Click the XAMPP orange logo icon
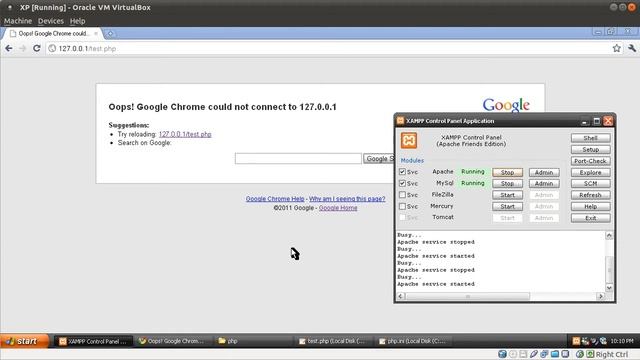This screenshot has width=640, height=360. coord(409,140)
